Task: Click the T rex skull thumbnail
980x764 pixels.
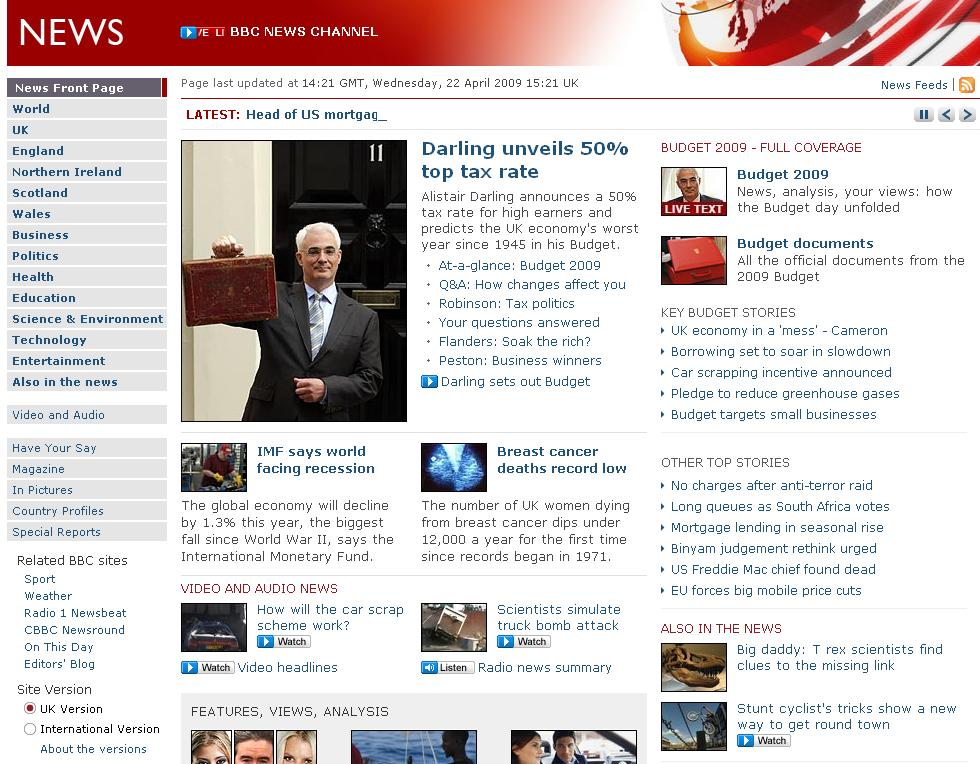Action: click(x=694, y=667)
